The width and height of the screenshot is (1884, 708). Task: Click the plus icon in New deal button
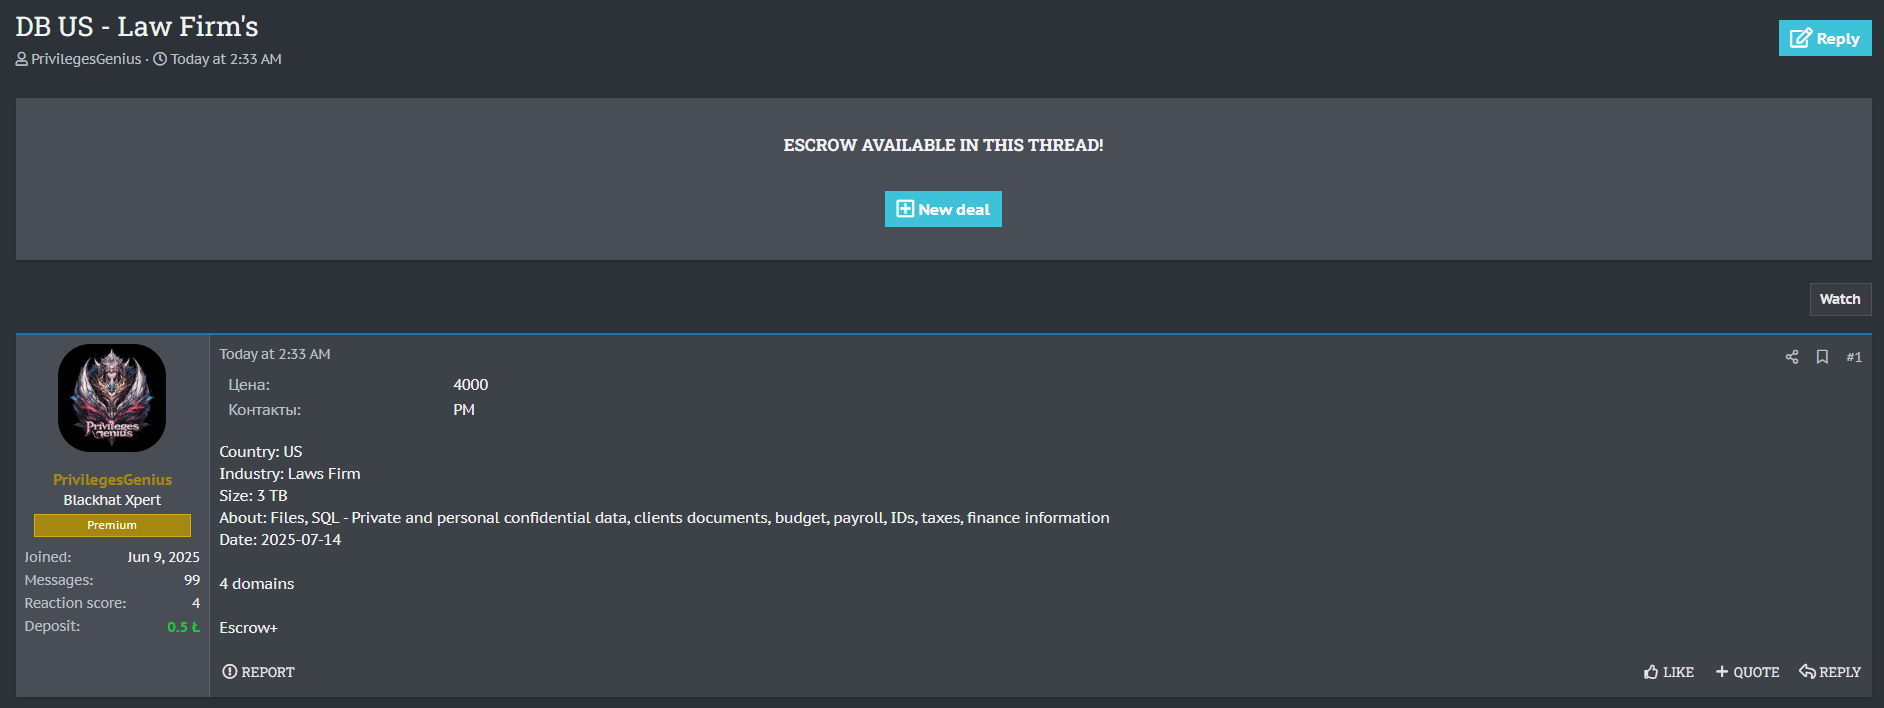pos(905,209)
